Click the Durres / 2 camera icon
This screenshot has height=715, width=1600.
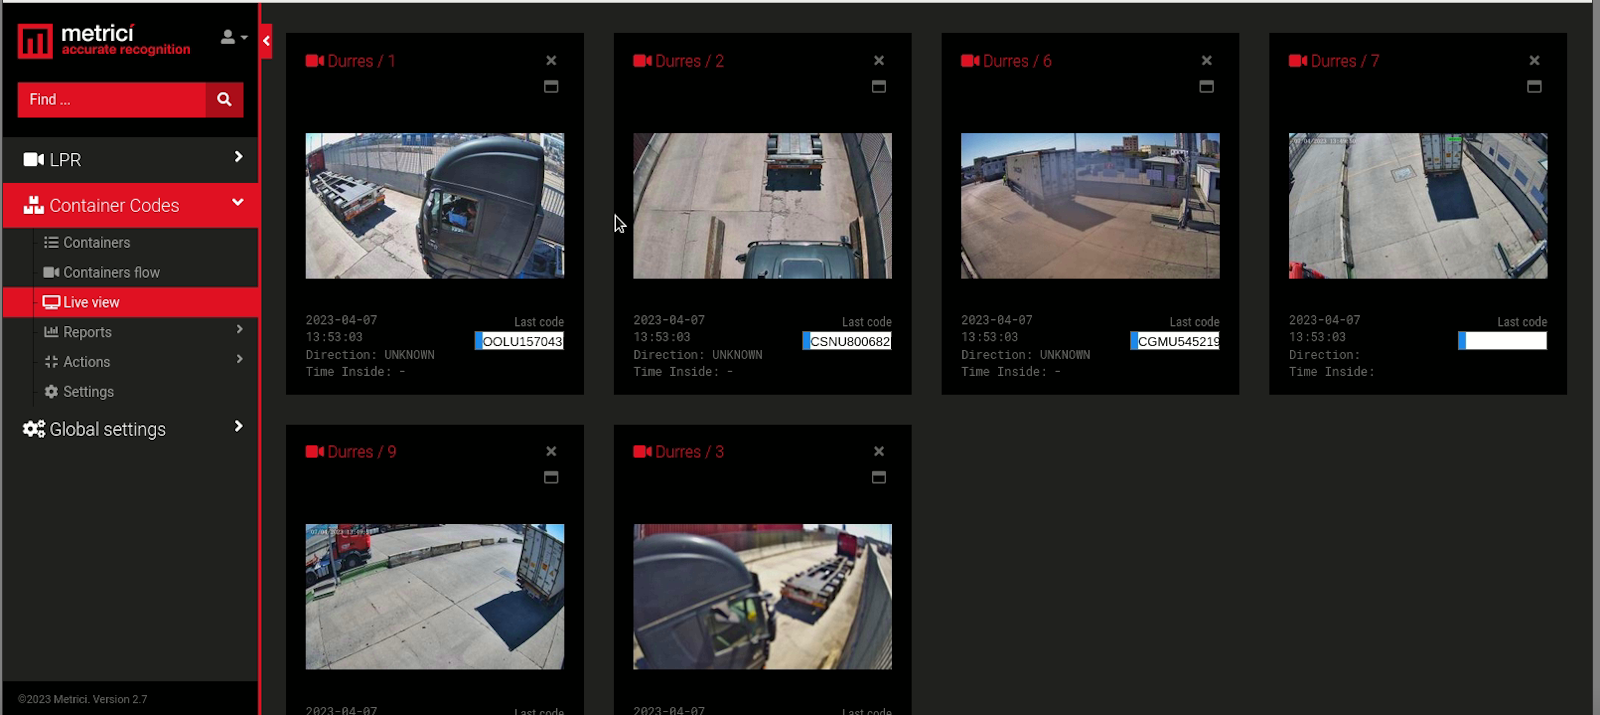642,61
